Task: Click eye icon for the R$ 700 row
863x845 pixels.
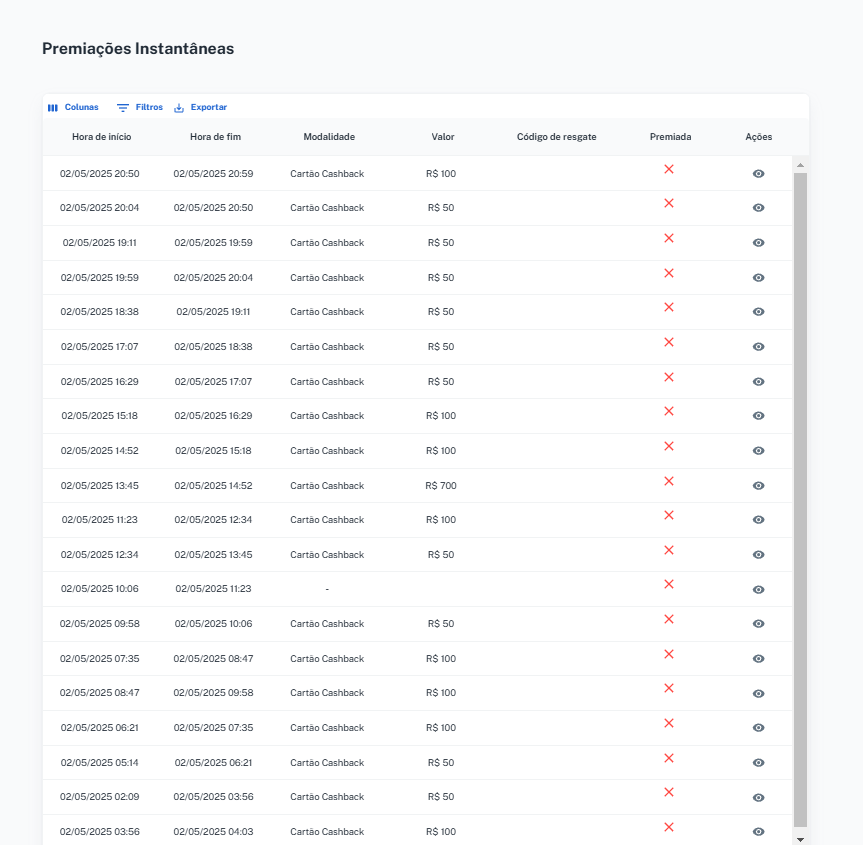Action: [758, 486]
